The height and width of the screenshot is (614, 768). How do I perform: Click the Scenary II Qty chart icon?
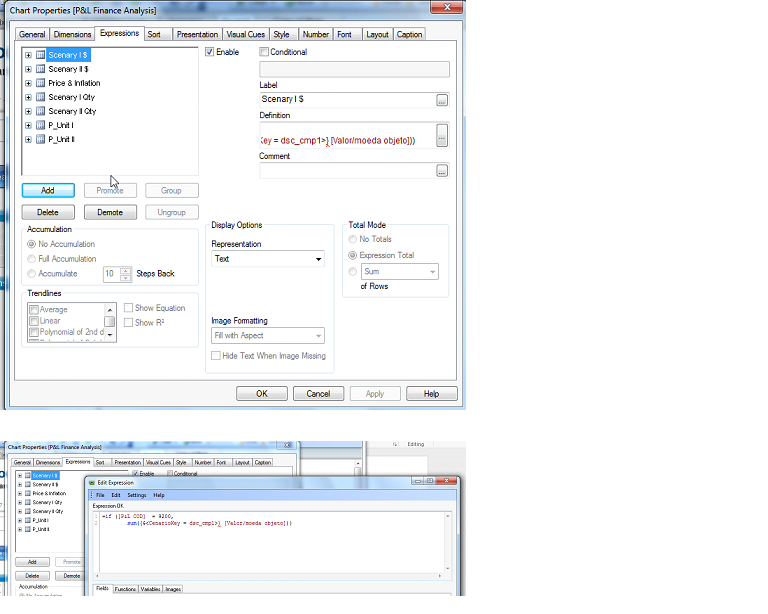click(x=41, y=111)
